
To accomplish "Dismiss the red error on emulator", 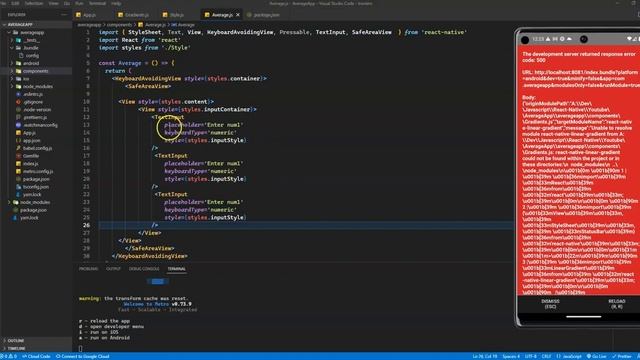I will pyautogui.click(x=550, y=304).
